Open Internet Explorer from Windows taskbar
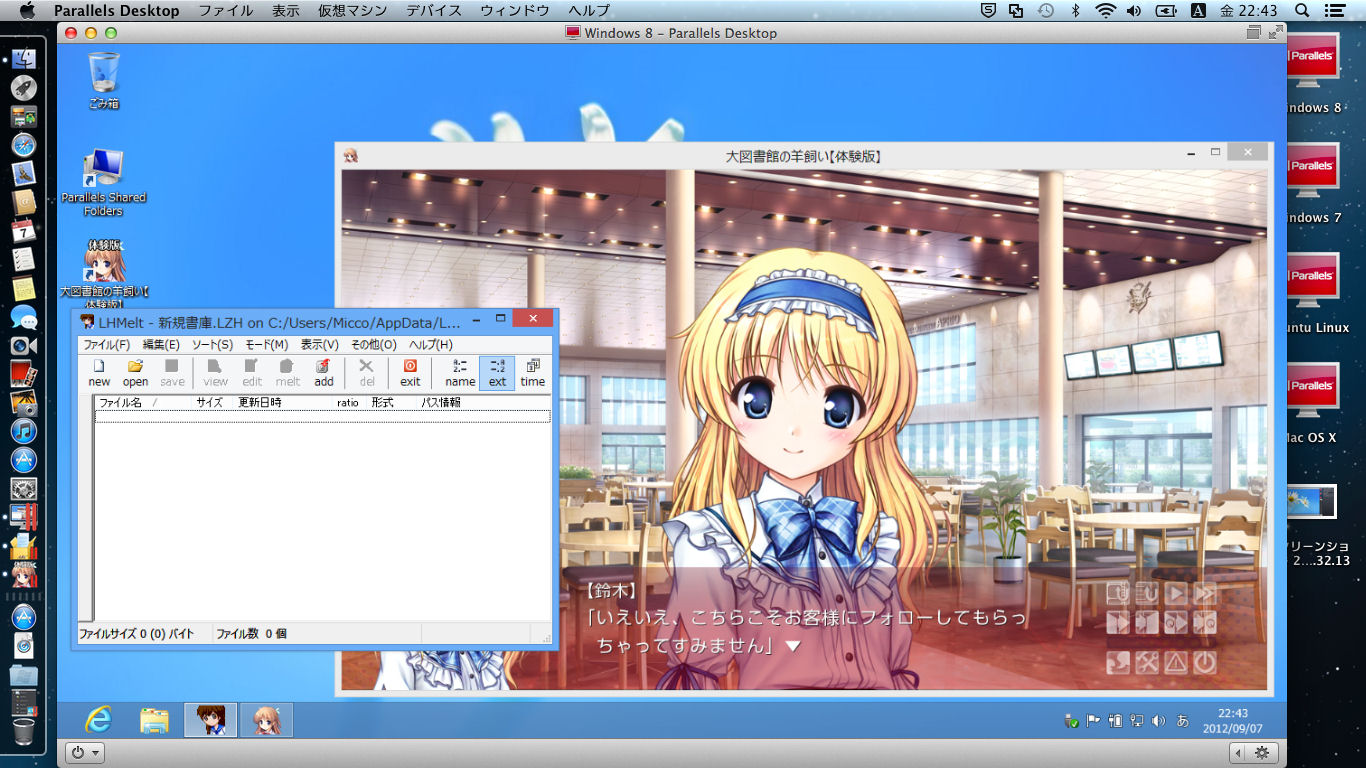Image resolution: width=1366 pixels, height=768 pixels. coord(98,720)
